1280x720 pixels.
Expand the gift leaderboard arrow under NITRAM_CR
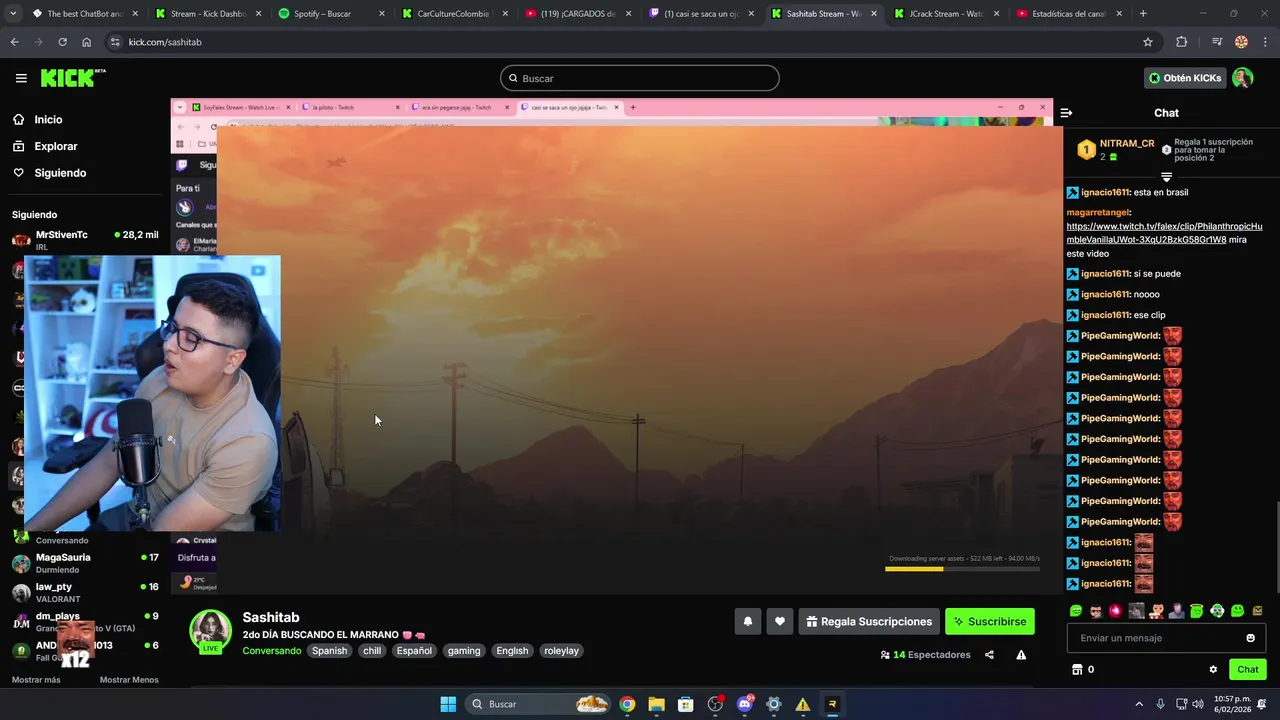1166,176
